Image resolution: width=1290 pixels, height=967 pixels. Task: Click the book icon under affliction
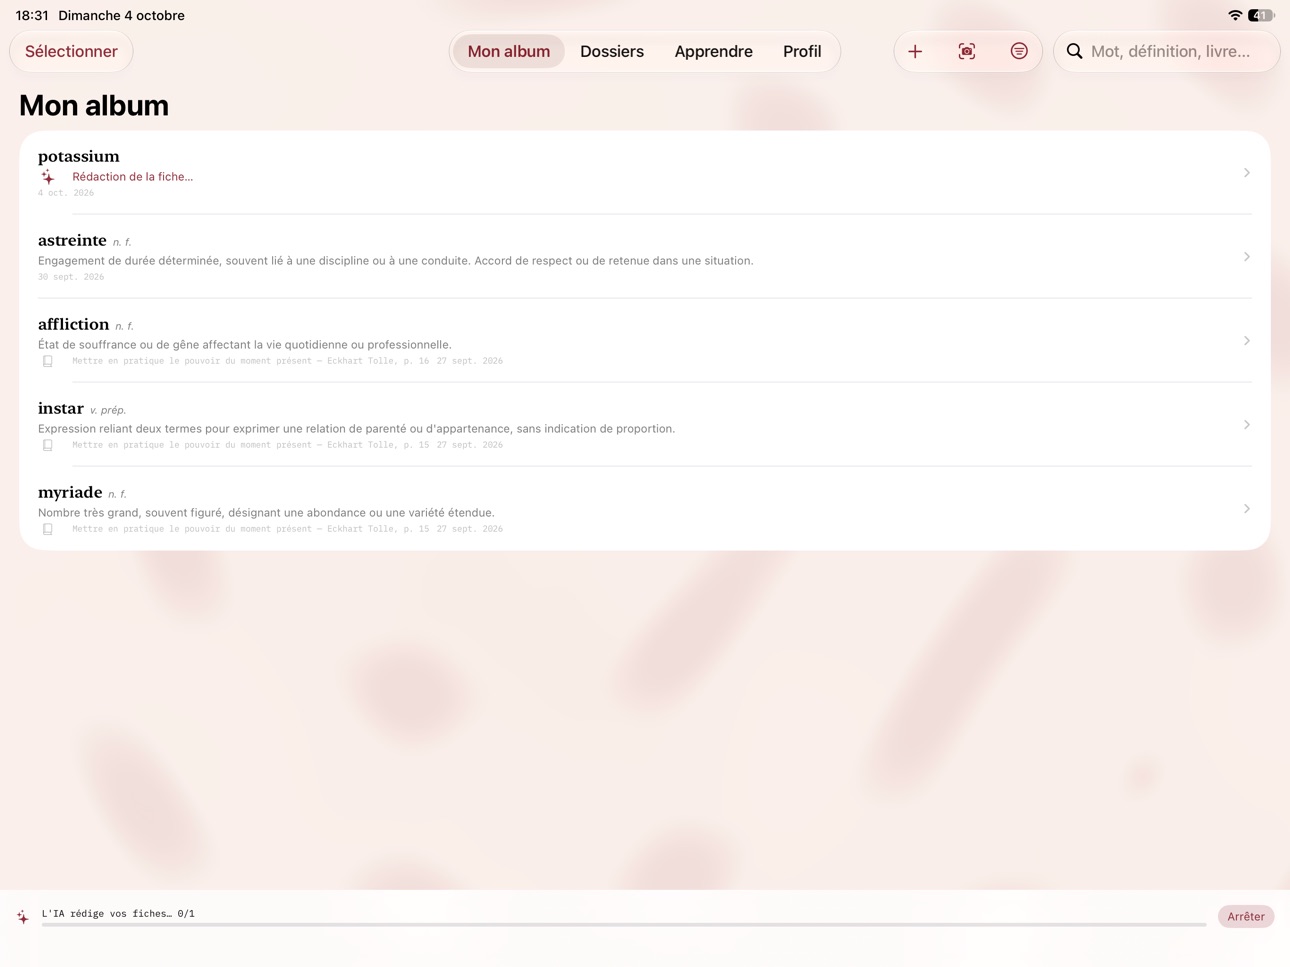click(47, 361)
